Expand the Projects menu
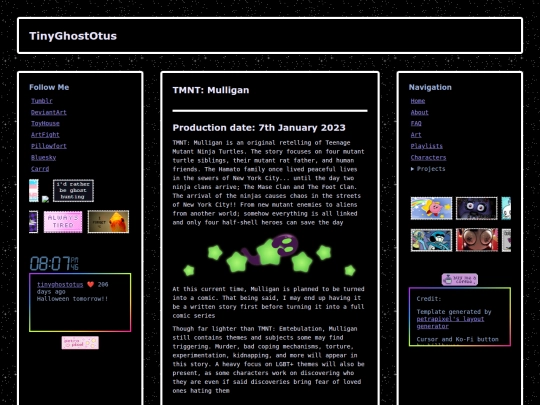Screen dimensions: 540x405 coord(428,169)
